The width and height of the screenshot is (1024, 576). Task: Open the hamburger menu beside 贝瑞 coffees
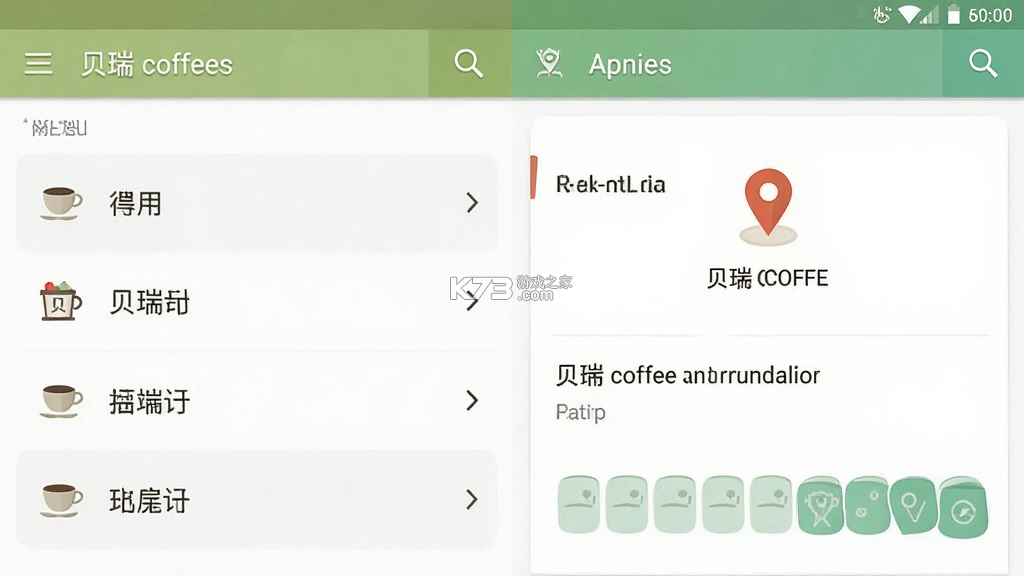point(38,64)
